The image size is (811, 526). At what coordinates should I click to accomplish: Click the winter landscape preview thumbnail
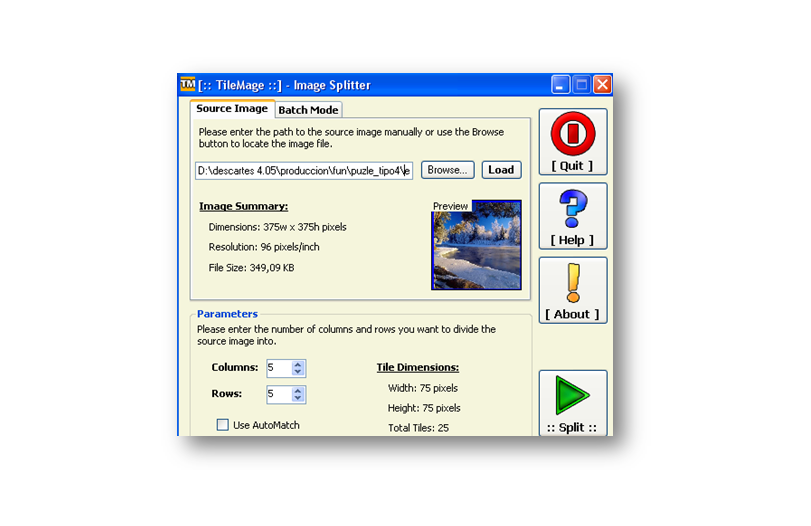point(476,245)
